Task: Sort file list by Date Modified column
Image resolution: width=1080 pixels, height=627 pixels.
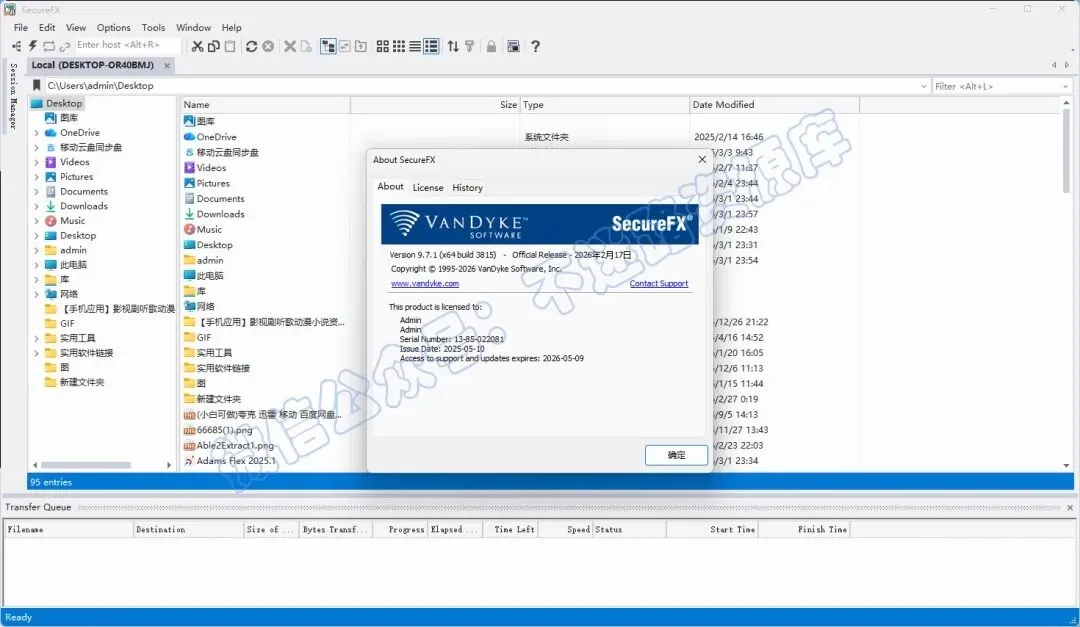Action: coord(775,105)
